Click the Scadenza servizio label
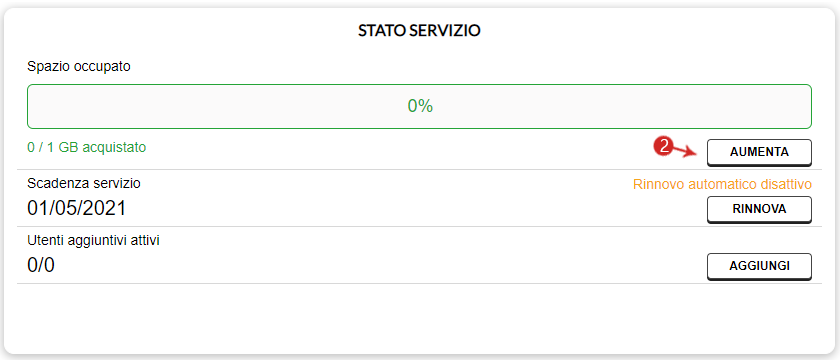Viewport: 840px width, 360px height. (x=84, y=183)
